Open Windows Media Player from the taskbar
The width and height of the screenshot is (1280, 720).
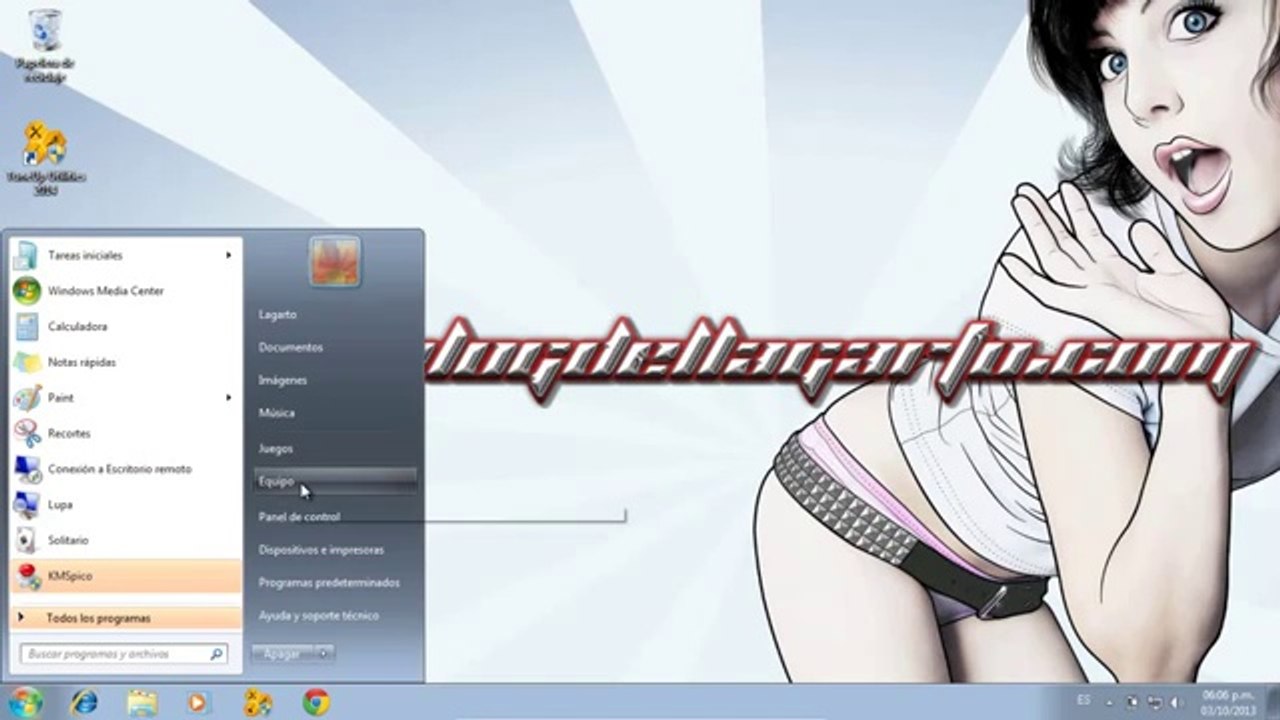coord(198,702)
